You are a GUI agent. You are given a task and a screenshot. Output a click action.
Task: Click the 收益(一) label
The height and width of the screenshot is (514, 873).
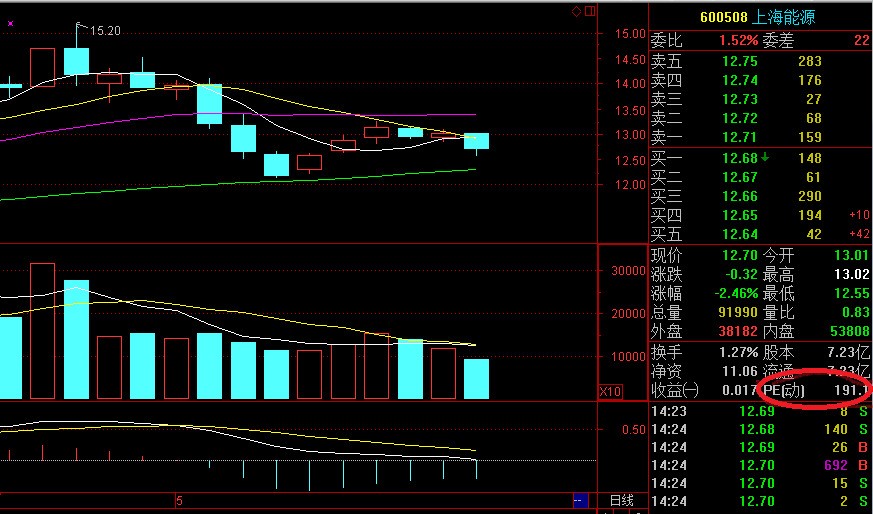(x=673, y=390)
